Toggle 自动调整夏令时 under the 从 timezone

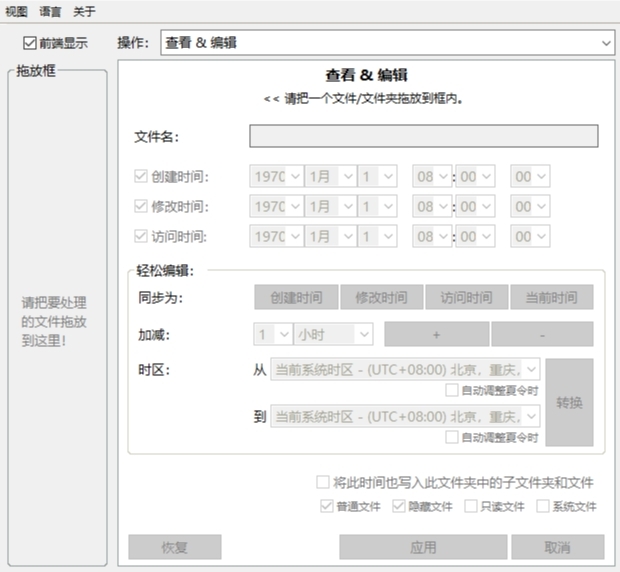452,391
